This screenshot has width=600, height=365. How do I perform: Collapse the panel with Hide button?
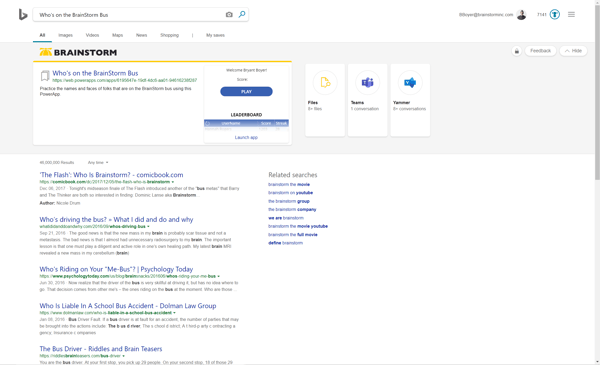[573, 51]
